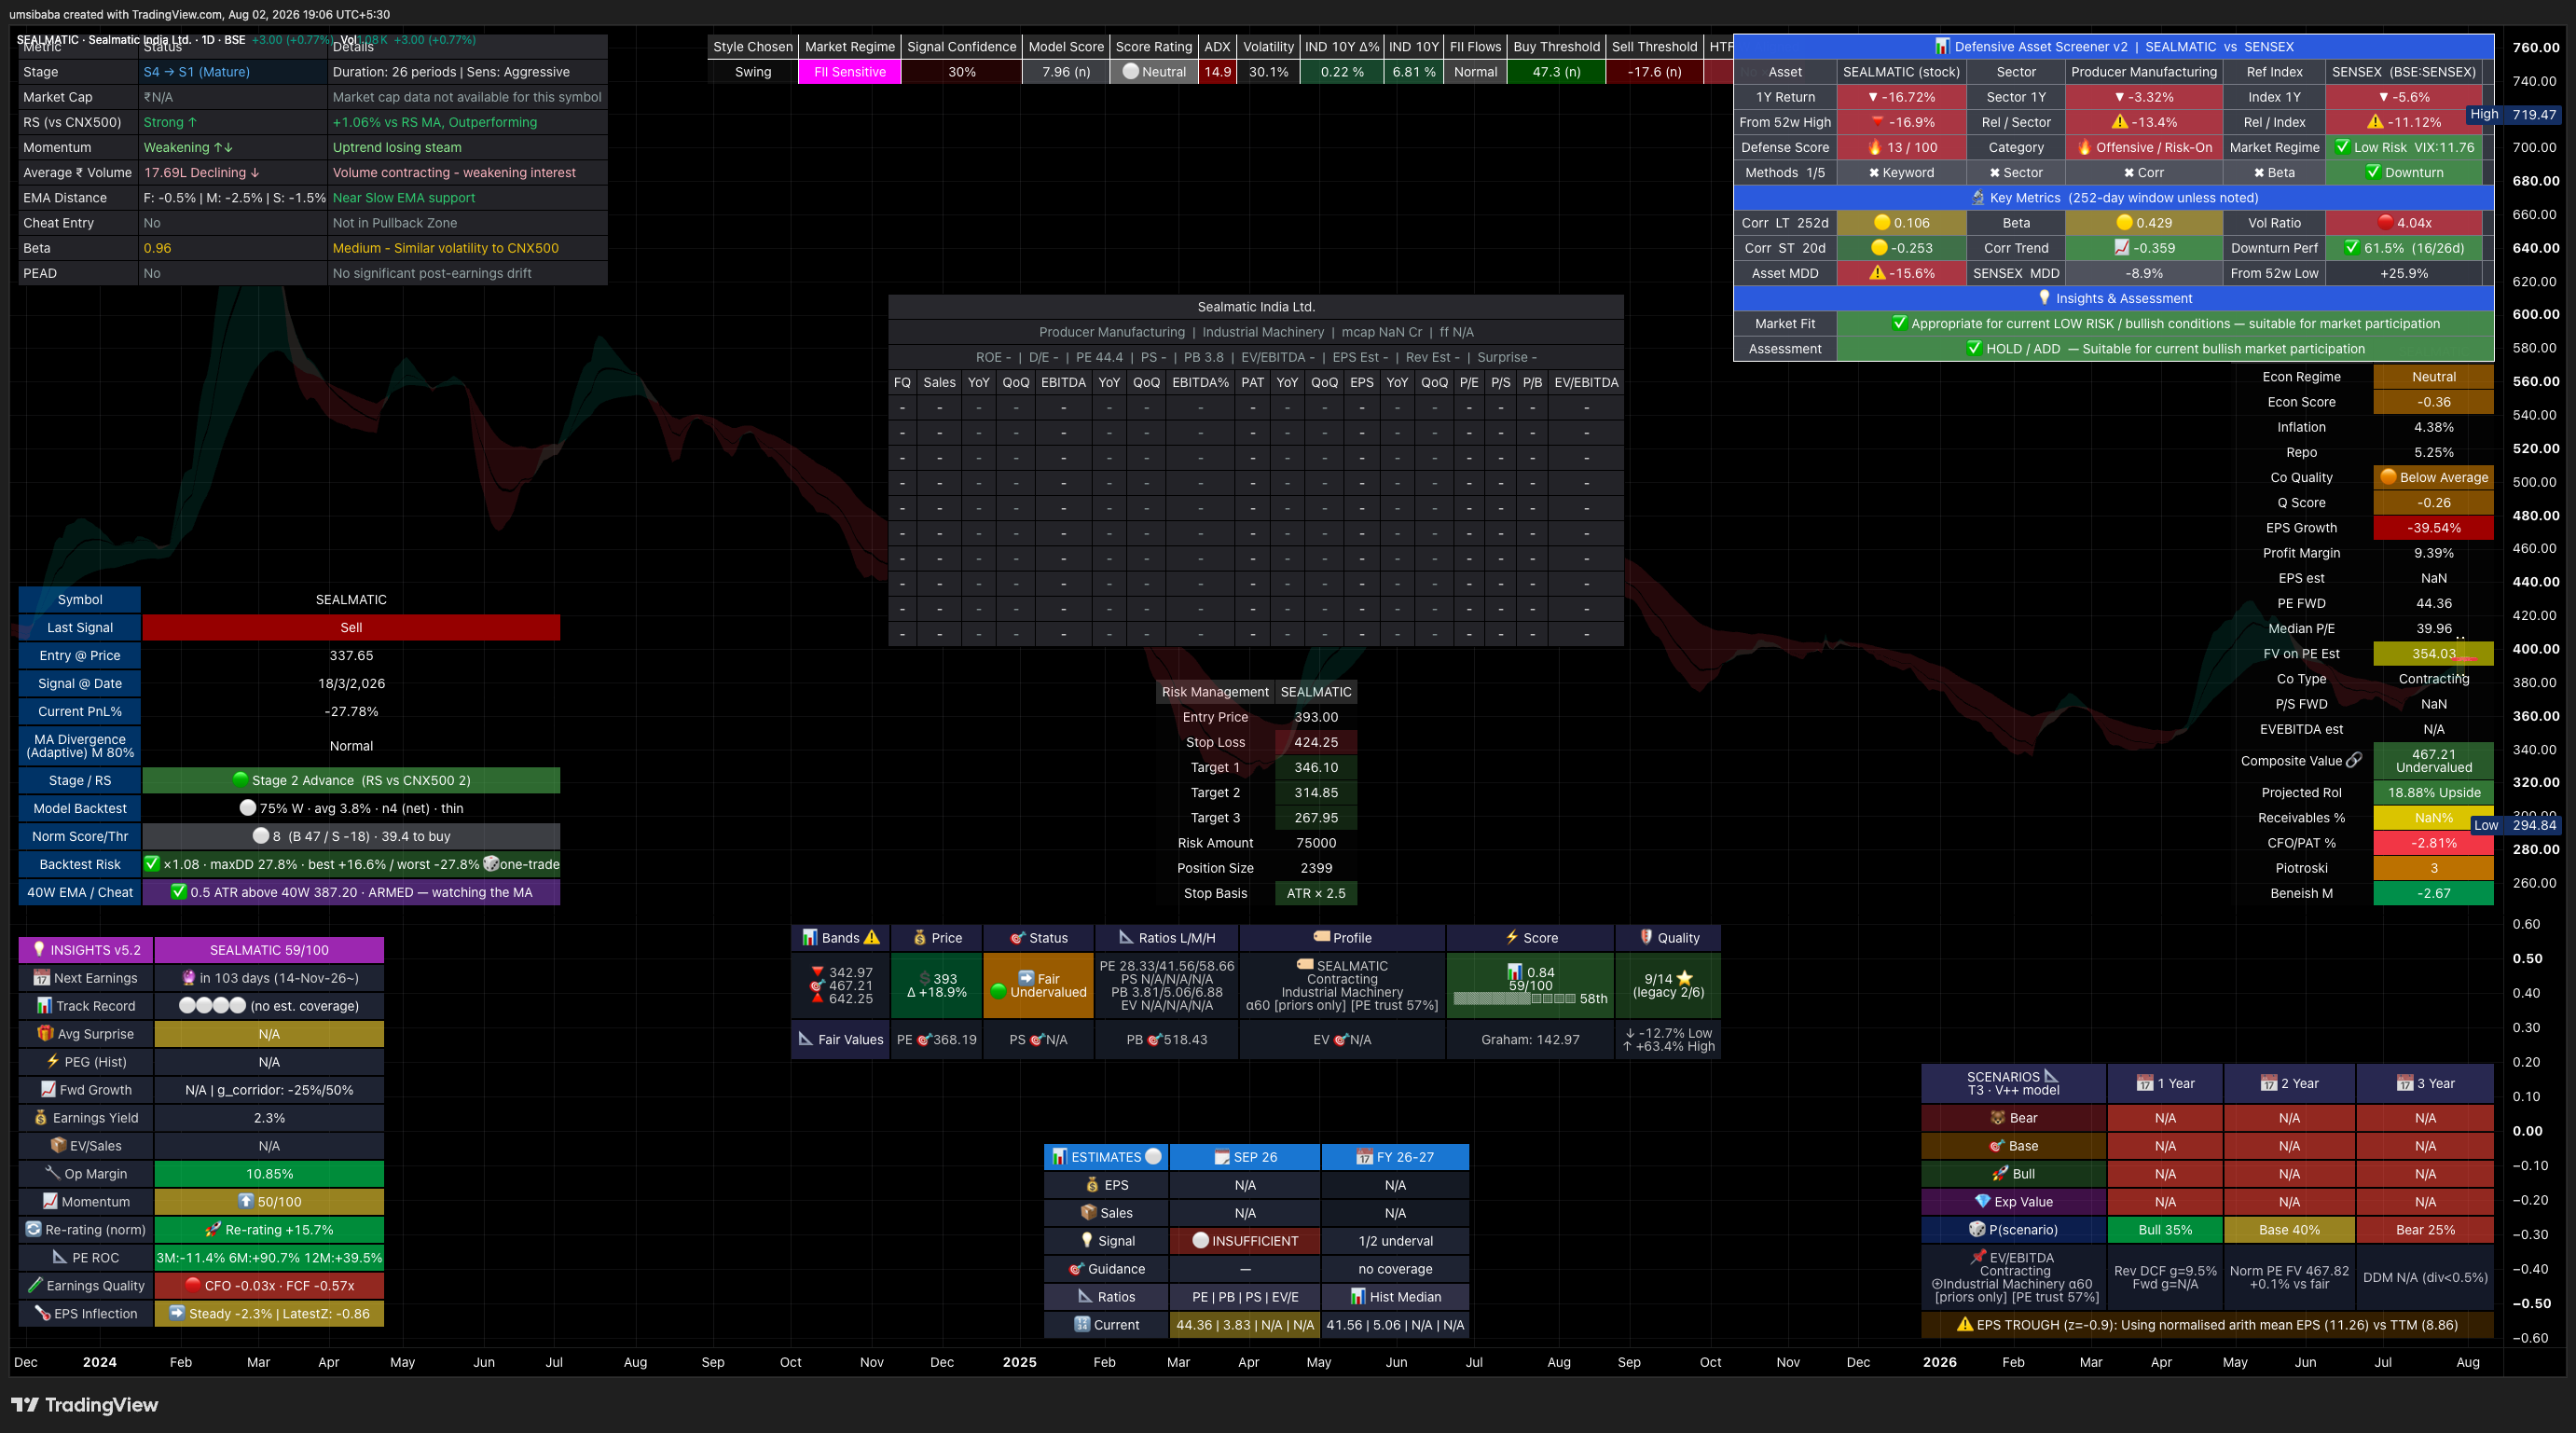Viewport: 2576px width, 1433px height.
Task: Click the Re-rating +15.7% cell
Action: coord(269,1229)
